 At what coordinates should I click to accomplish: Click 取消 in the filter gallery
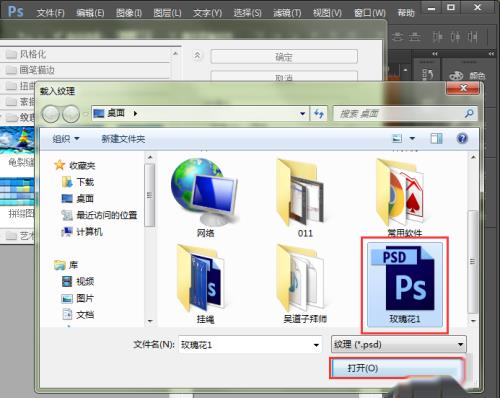coord(284,76)
